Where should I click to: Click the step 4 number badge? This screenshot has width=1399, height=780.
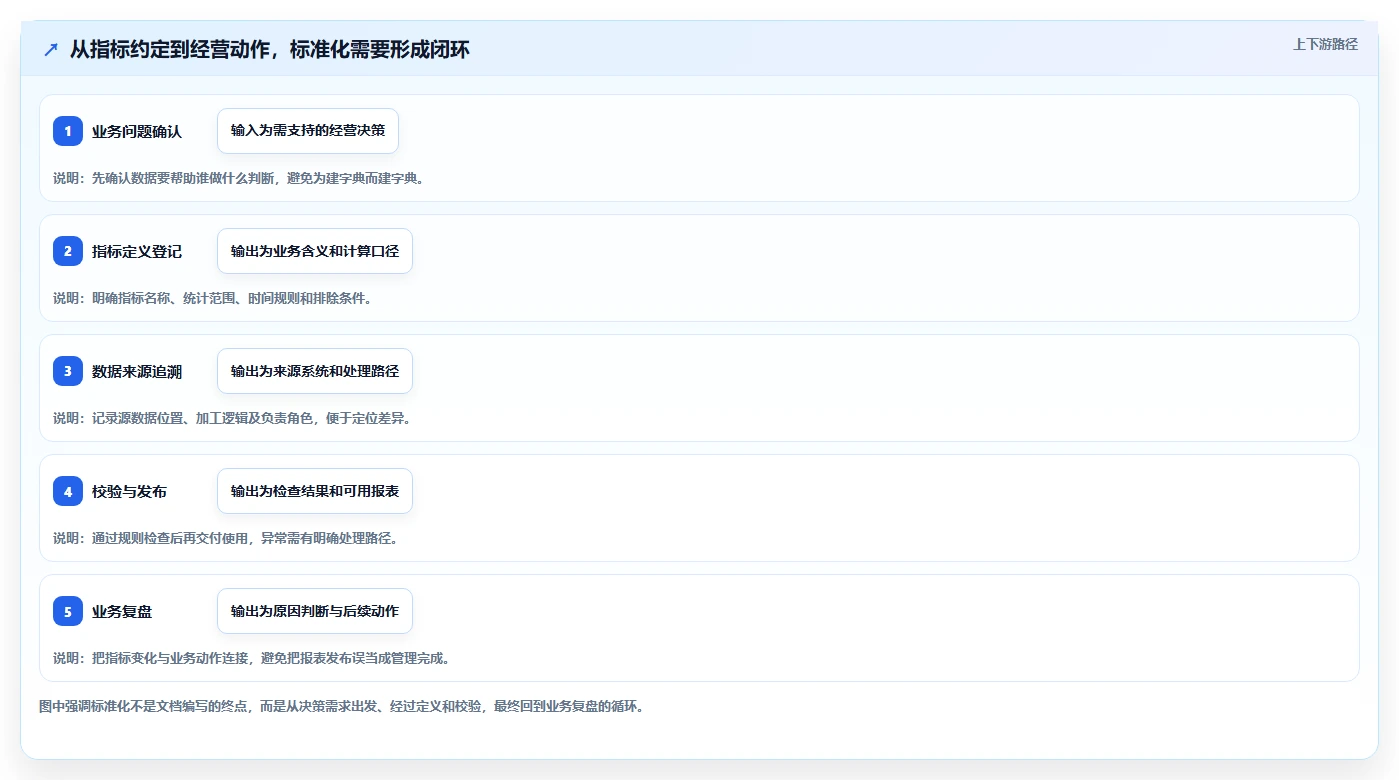click(68, 491)
